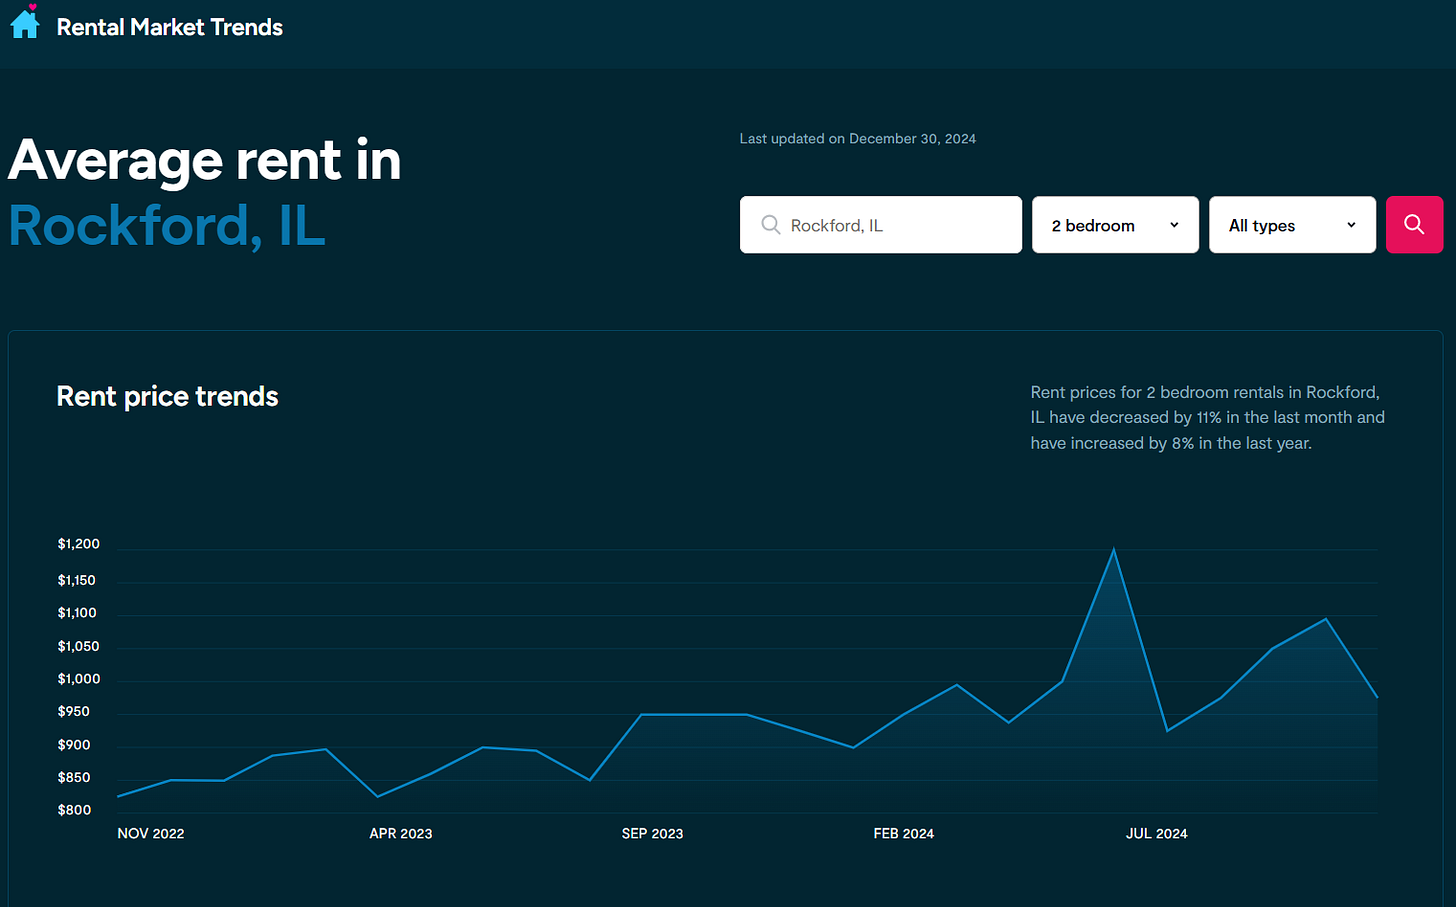Click the blue Rockford, IL title
This screenshot has width=1456, height=907.
pyautogui.click(x=167, y=226)
